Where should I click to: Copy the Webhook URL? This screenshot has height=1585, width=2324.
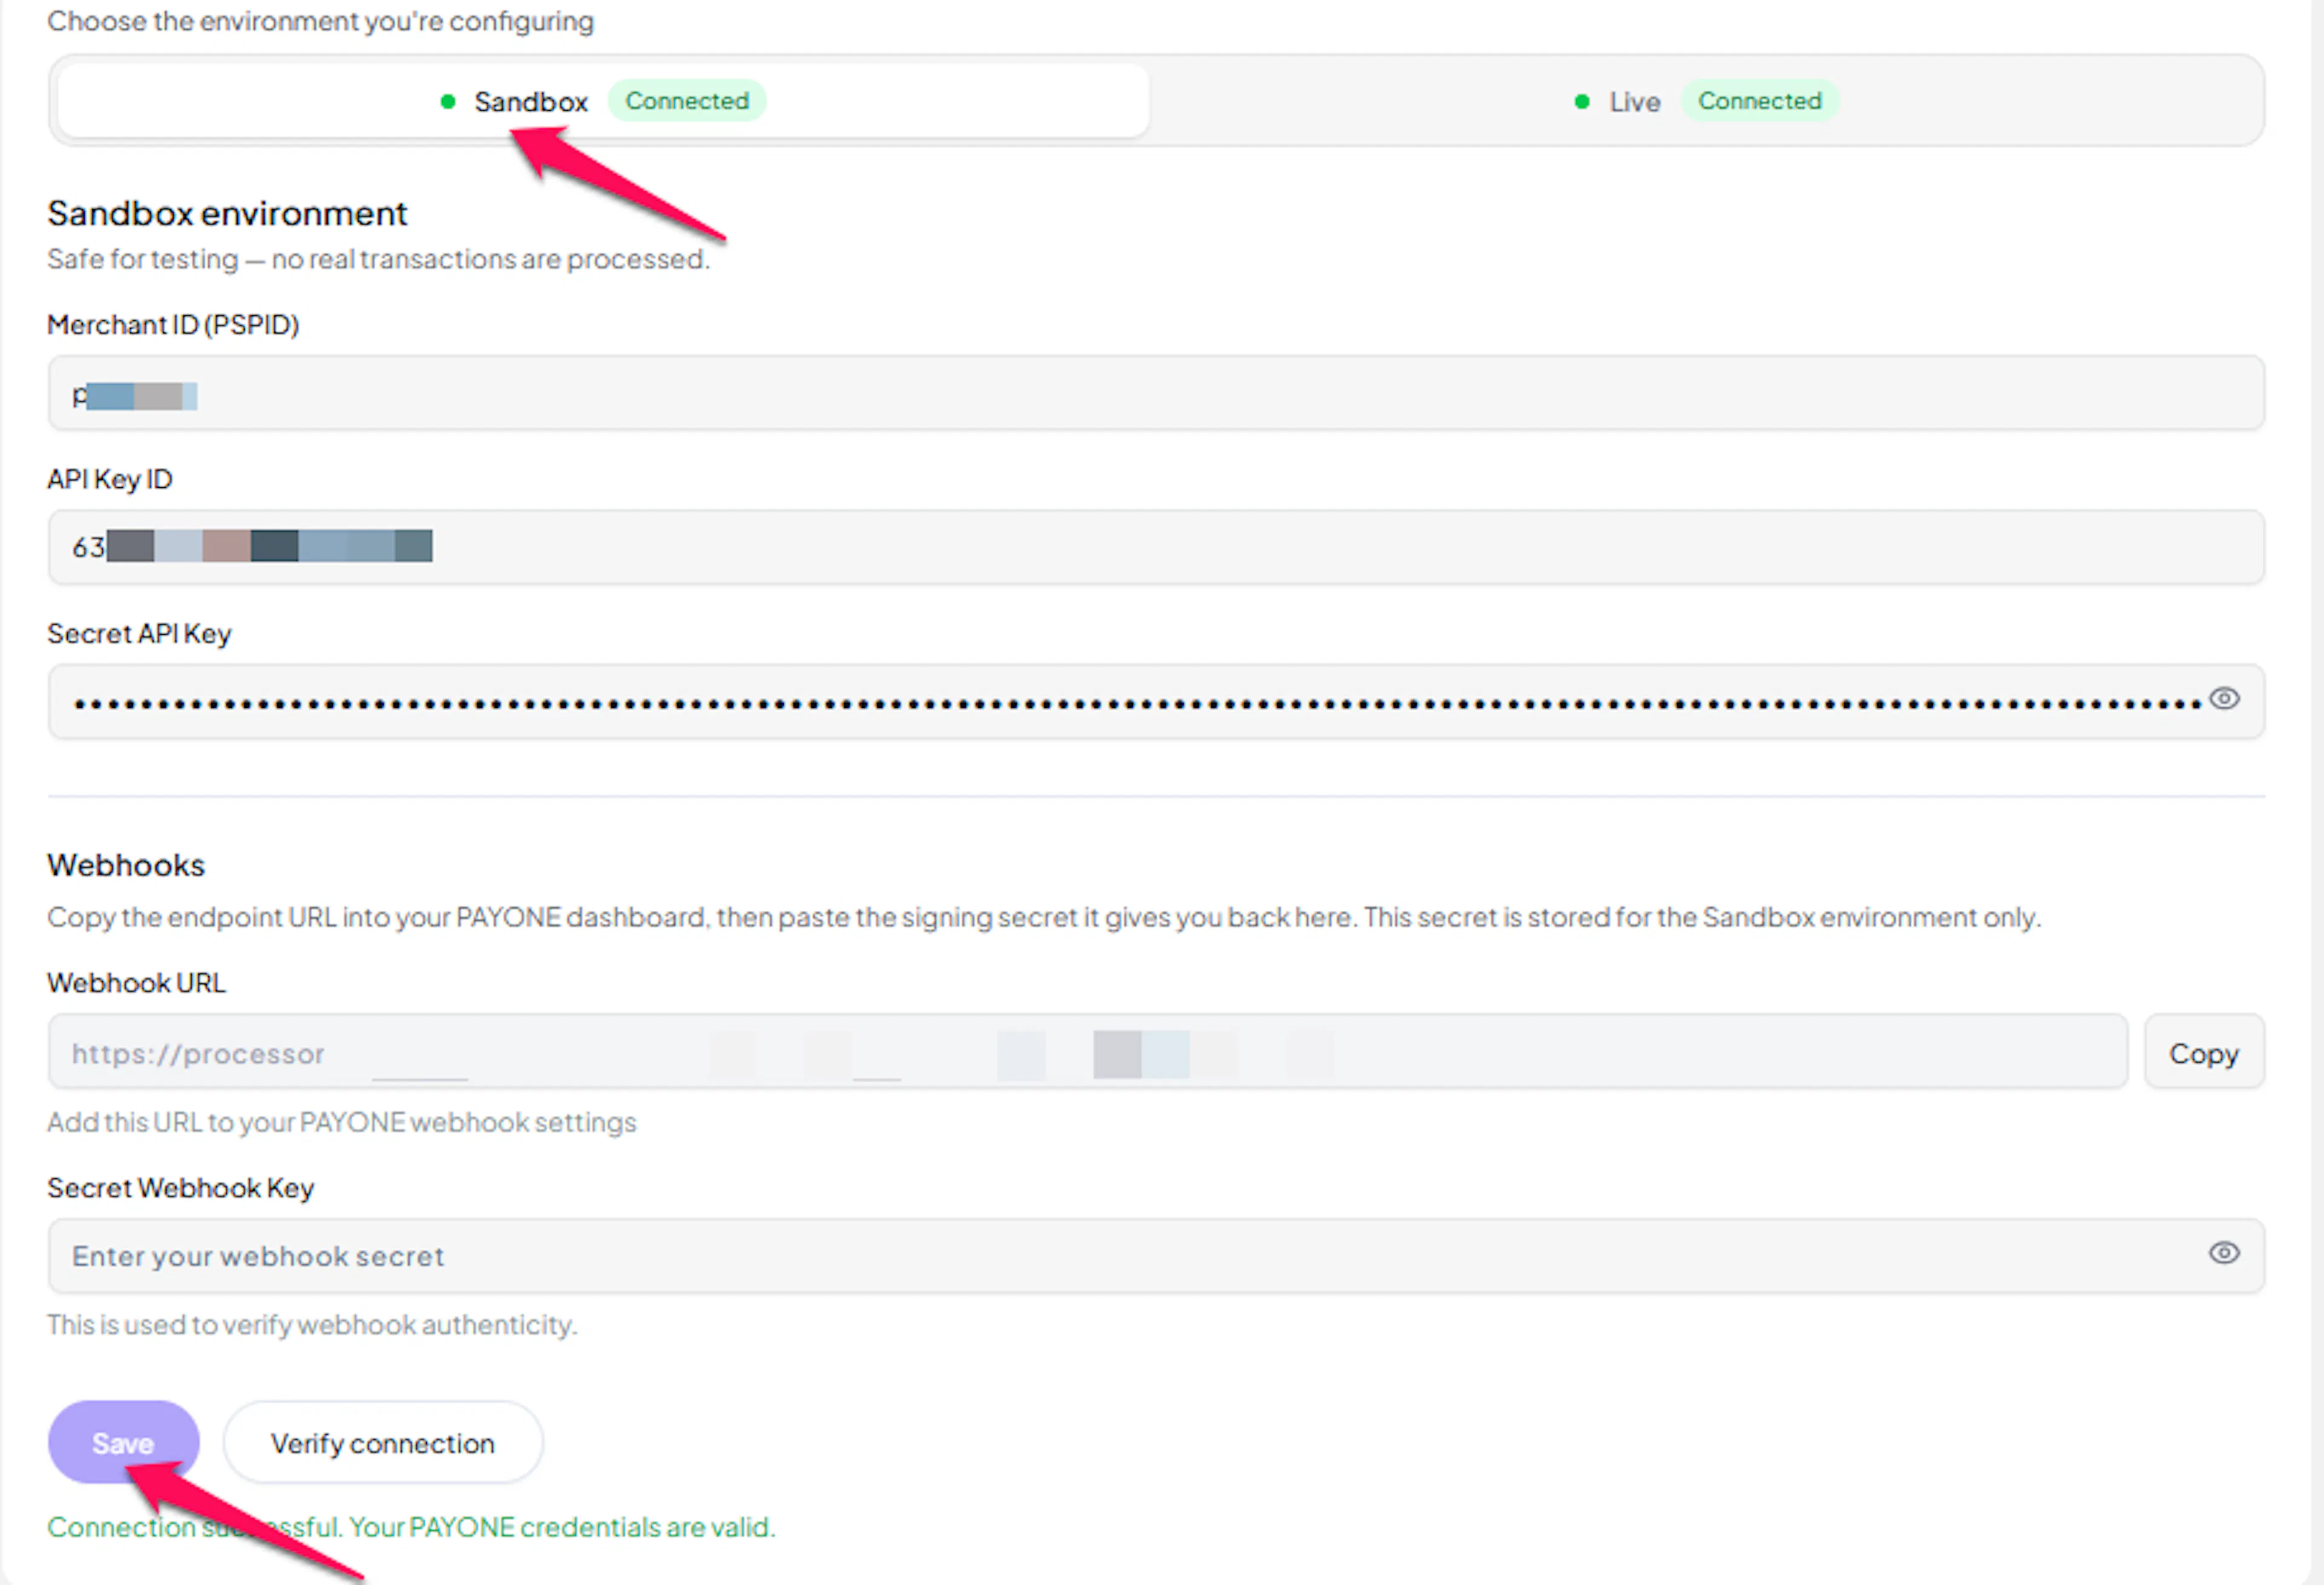pyautogui.click(x=2204, y=1053)
